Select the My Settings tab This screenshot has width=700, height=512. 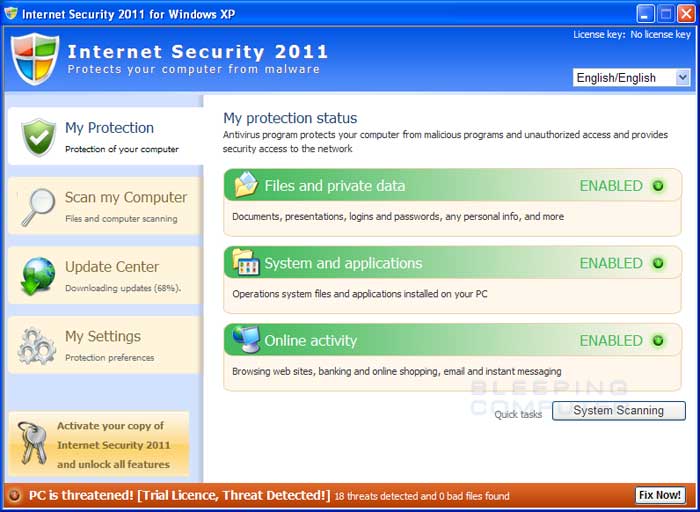(x=105, y=345)
